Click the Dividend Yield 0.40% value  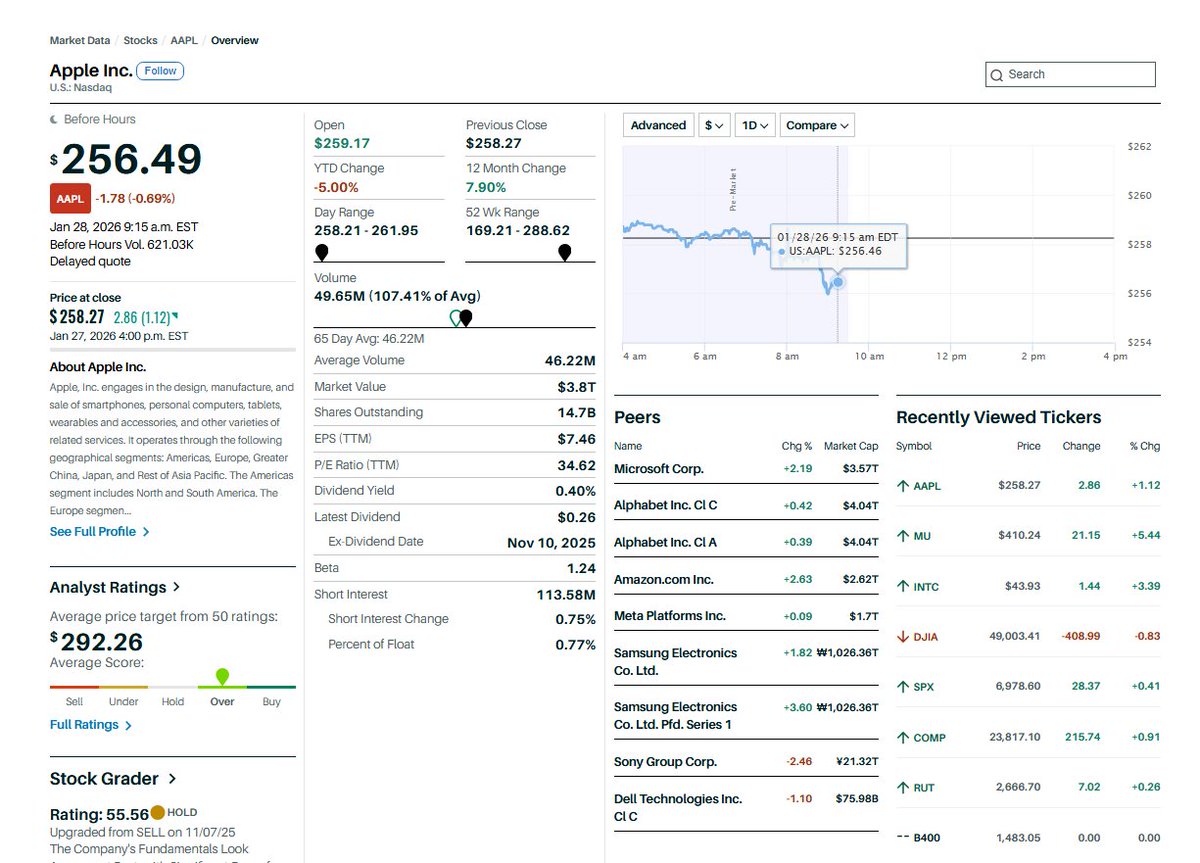pos(575,491)
